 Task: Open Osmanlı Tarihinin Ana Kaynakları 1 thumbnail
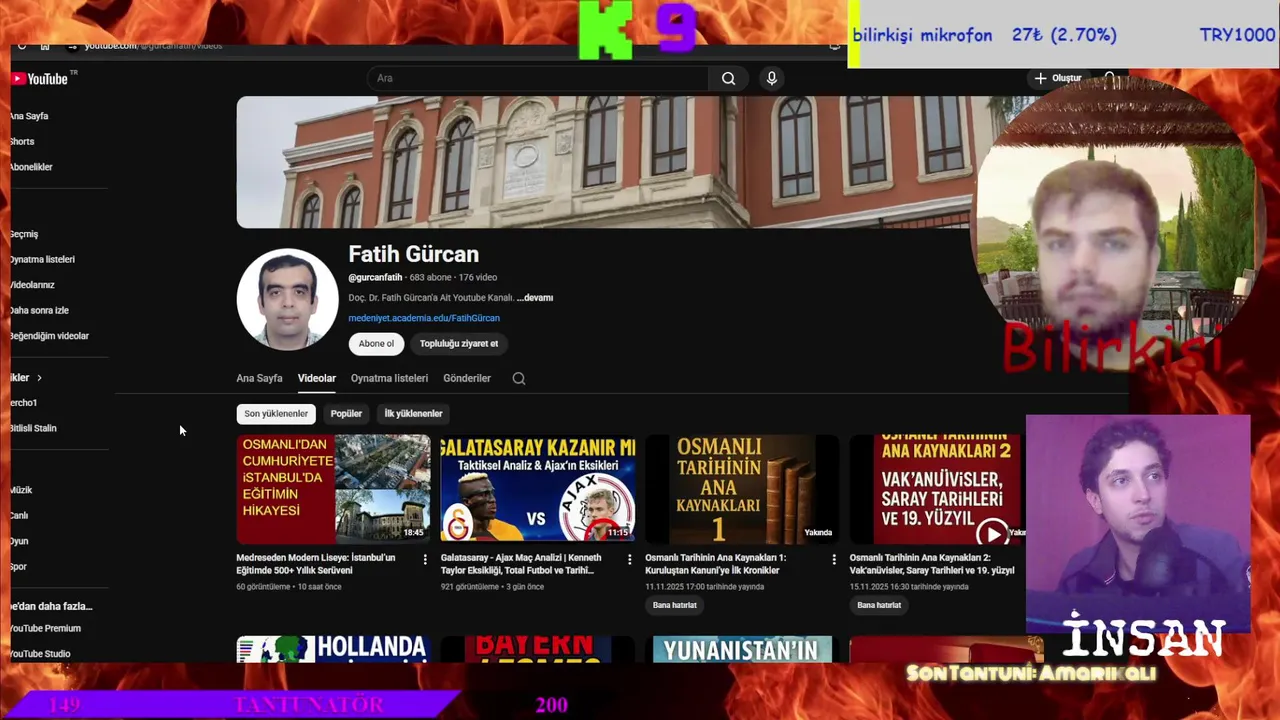pos(742,489)
